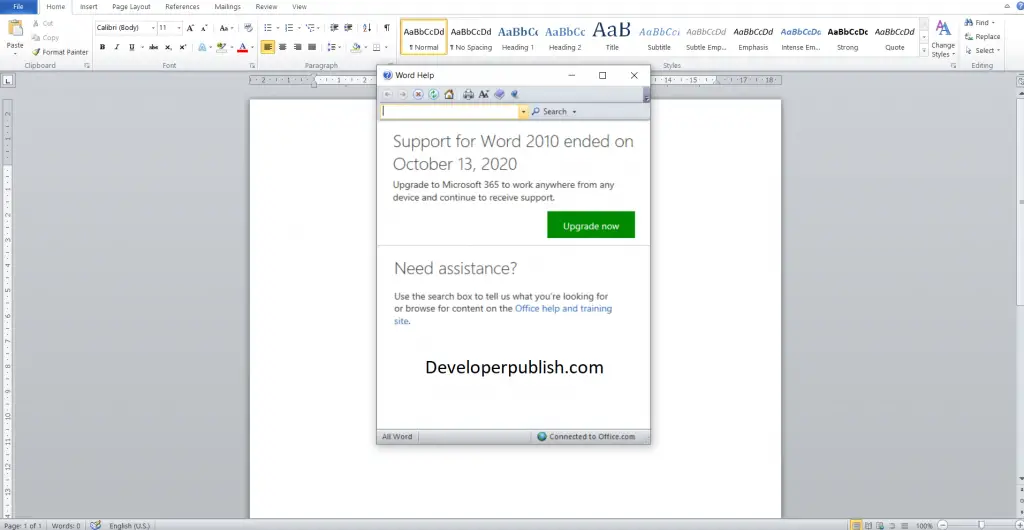Click the Home icon in Word Help
The width and height of the screenshot is (1024, 530).
pyautogui.click(x=449, y=95)
